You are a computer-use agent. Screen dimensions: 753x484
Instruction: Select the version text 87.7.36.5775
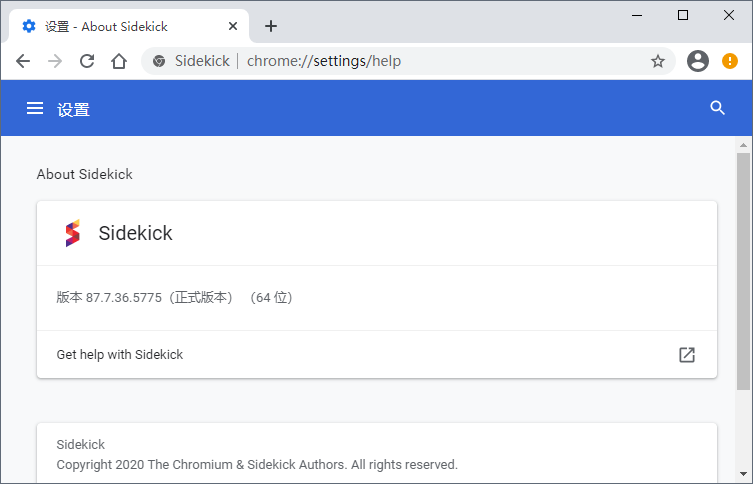[x=123, y=298]
